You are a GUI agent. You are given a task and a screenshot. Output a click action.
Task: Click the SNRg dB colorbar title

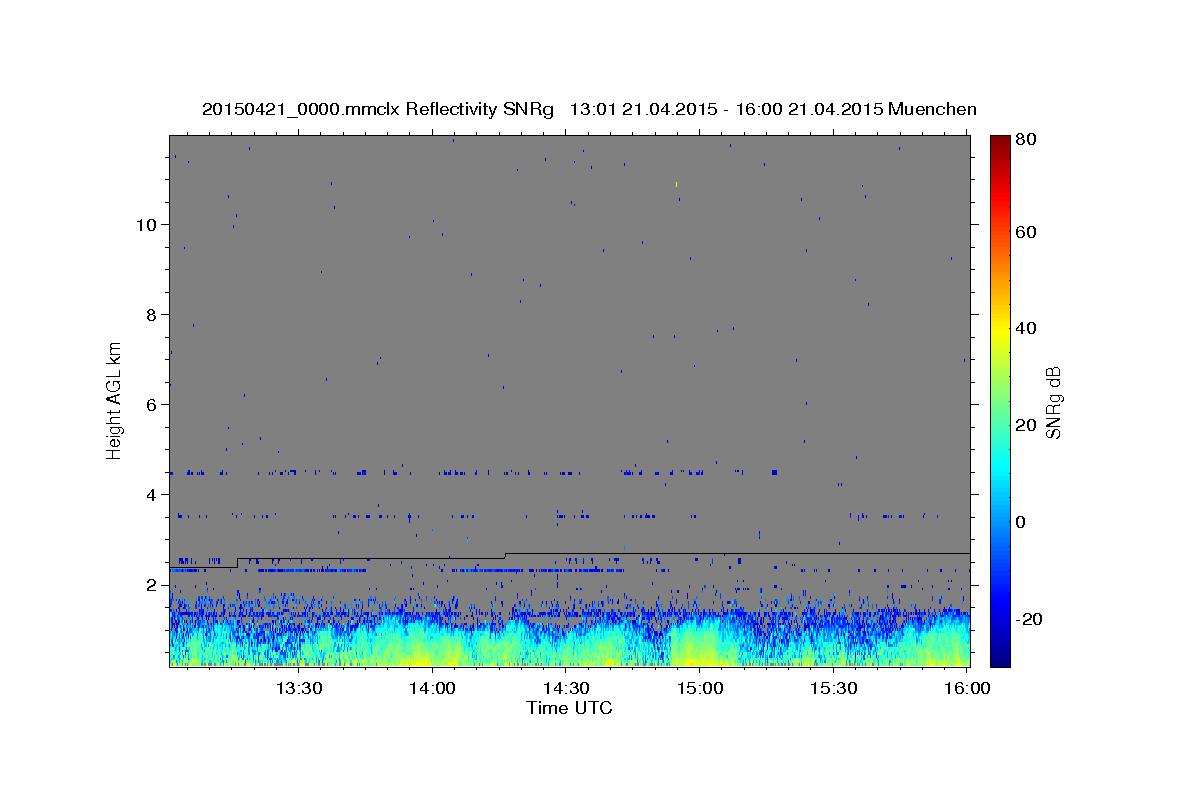pyautogui.click(x=1054, y=401)
